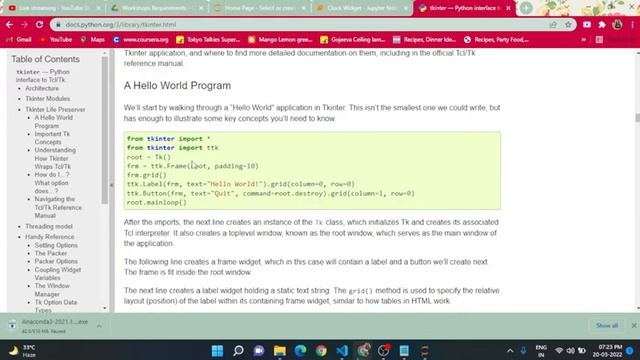Open the Chrome three-dot menu
Screen dimensions: 640x360
pos(632,24)
